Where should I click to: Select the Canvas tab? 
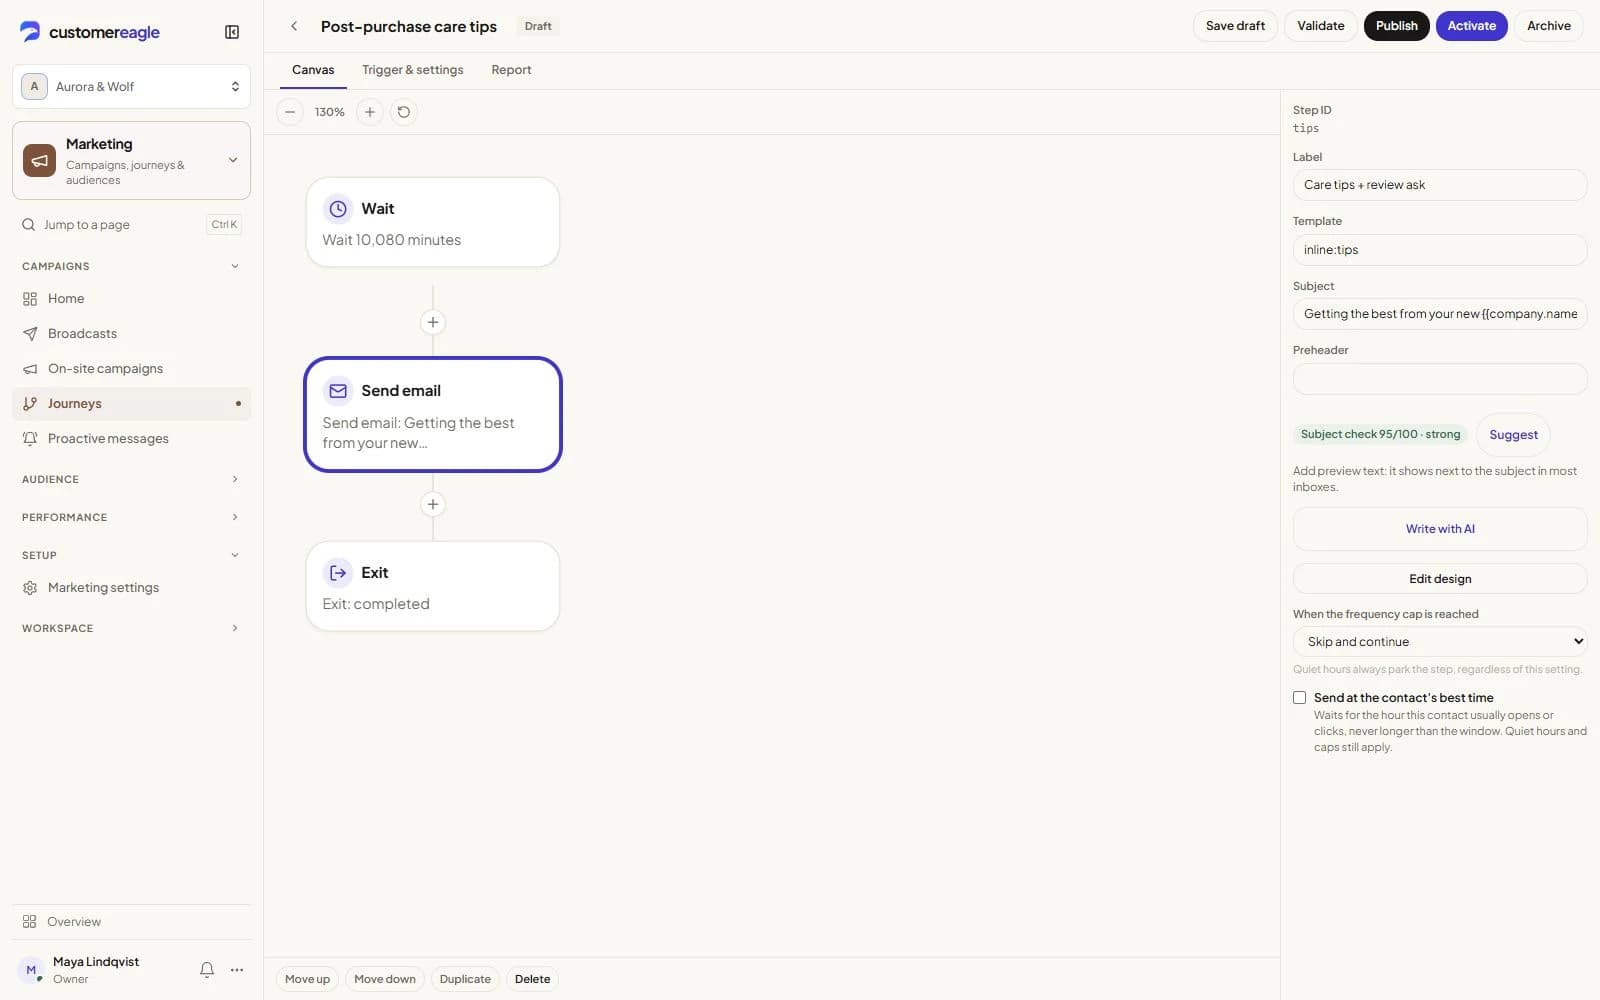coord(313,70)
